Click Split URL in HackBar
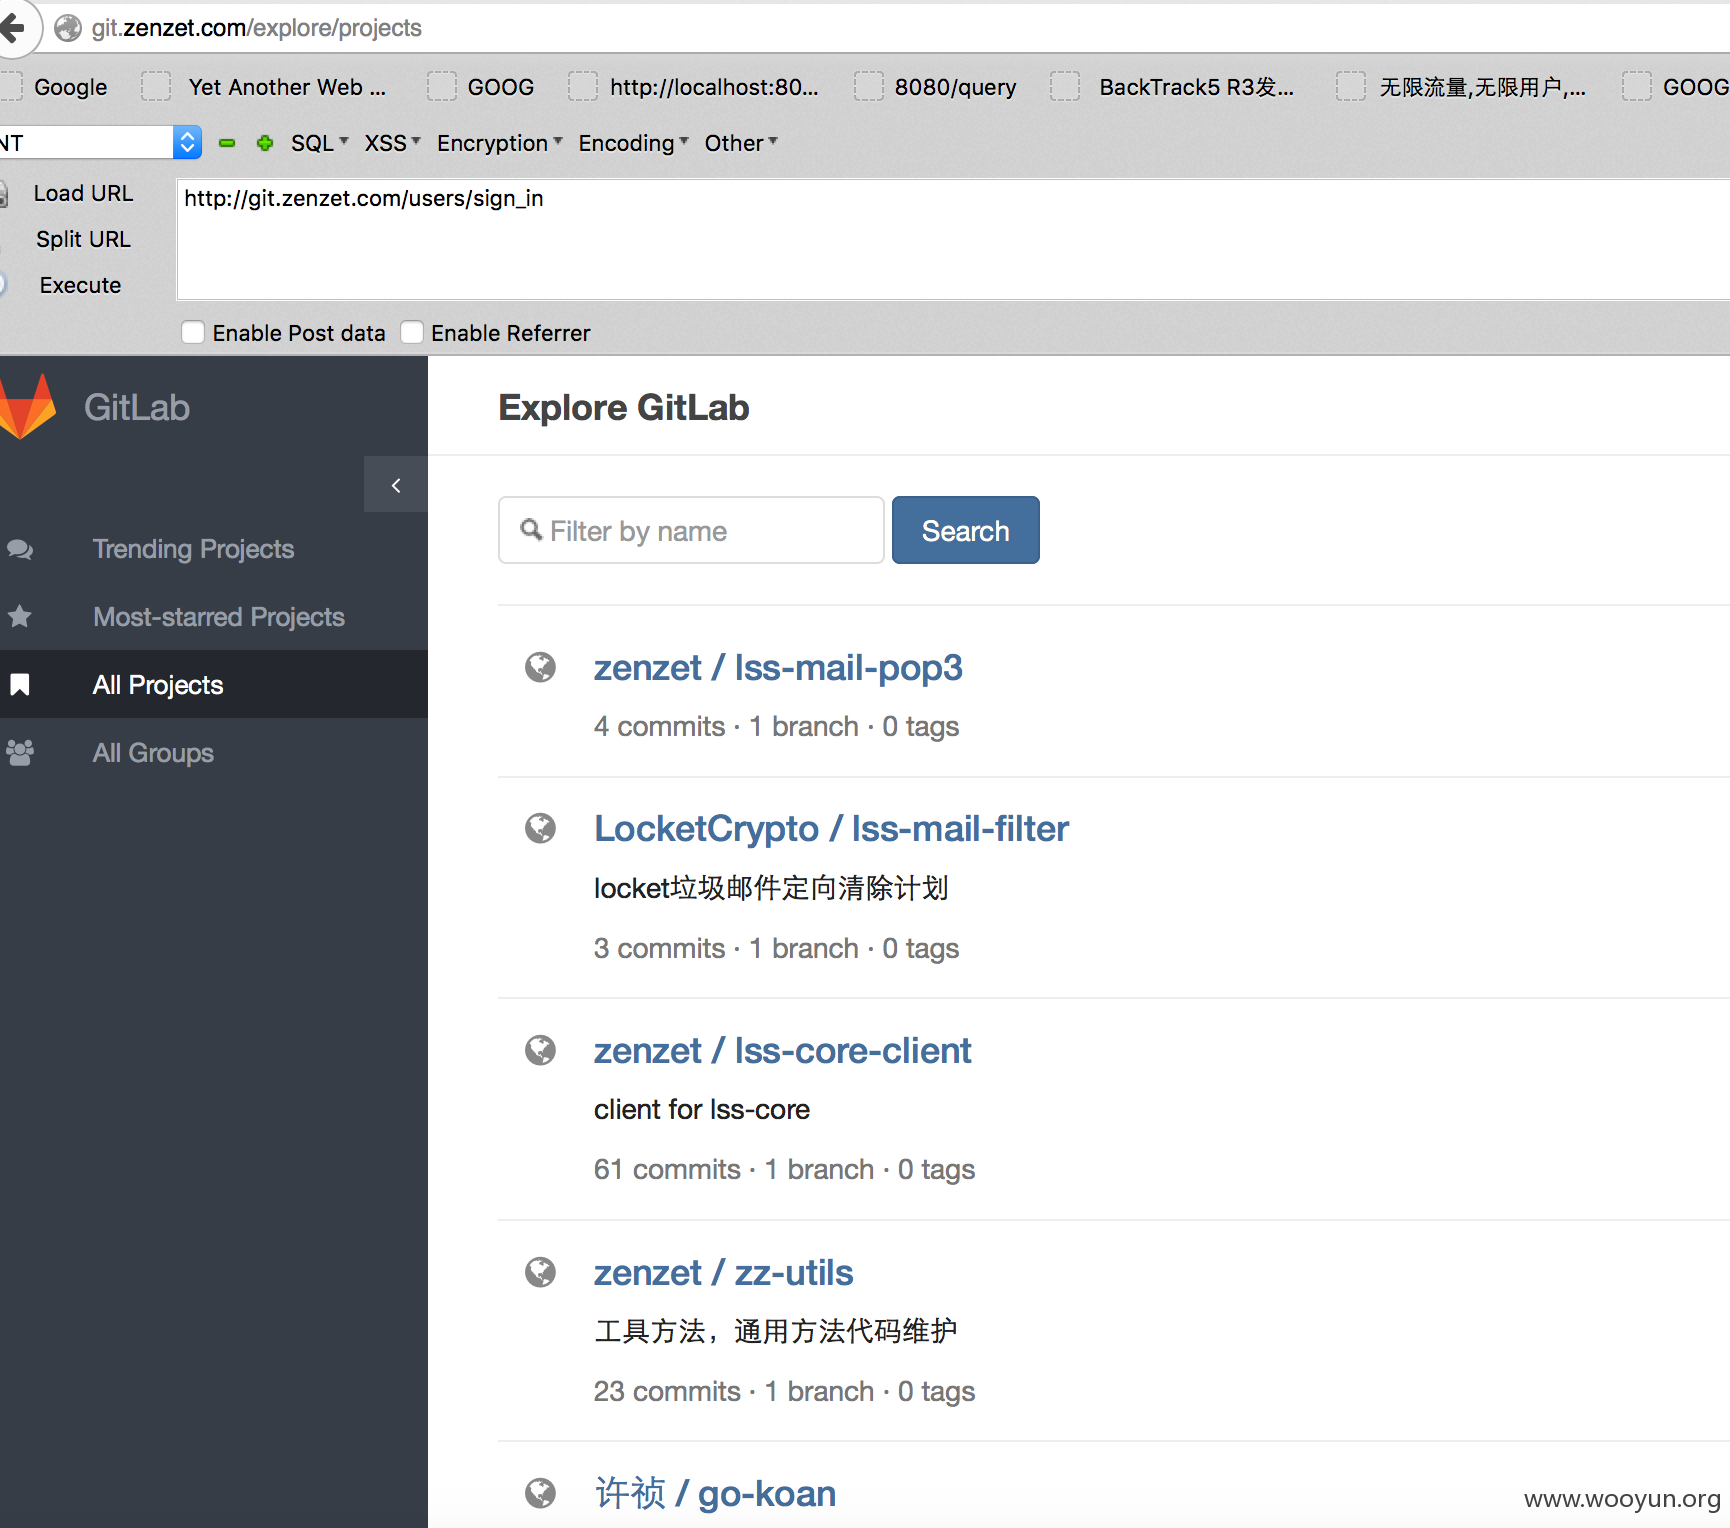This screenshot has height=1528, width=1730. click(x=83, y=239)
